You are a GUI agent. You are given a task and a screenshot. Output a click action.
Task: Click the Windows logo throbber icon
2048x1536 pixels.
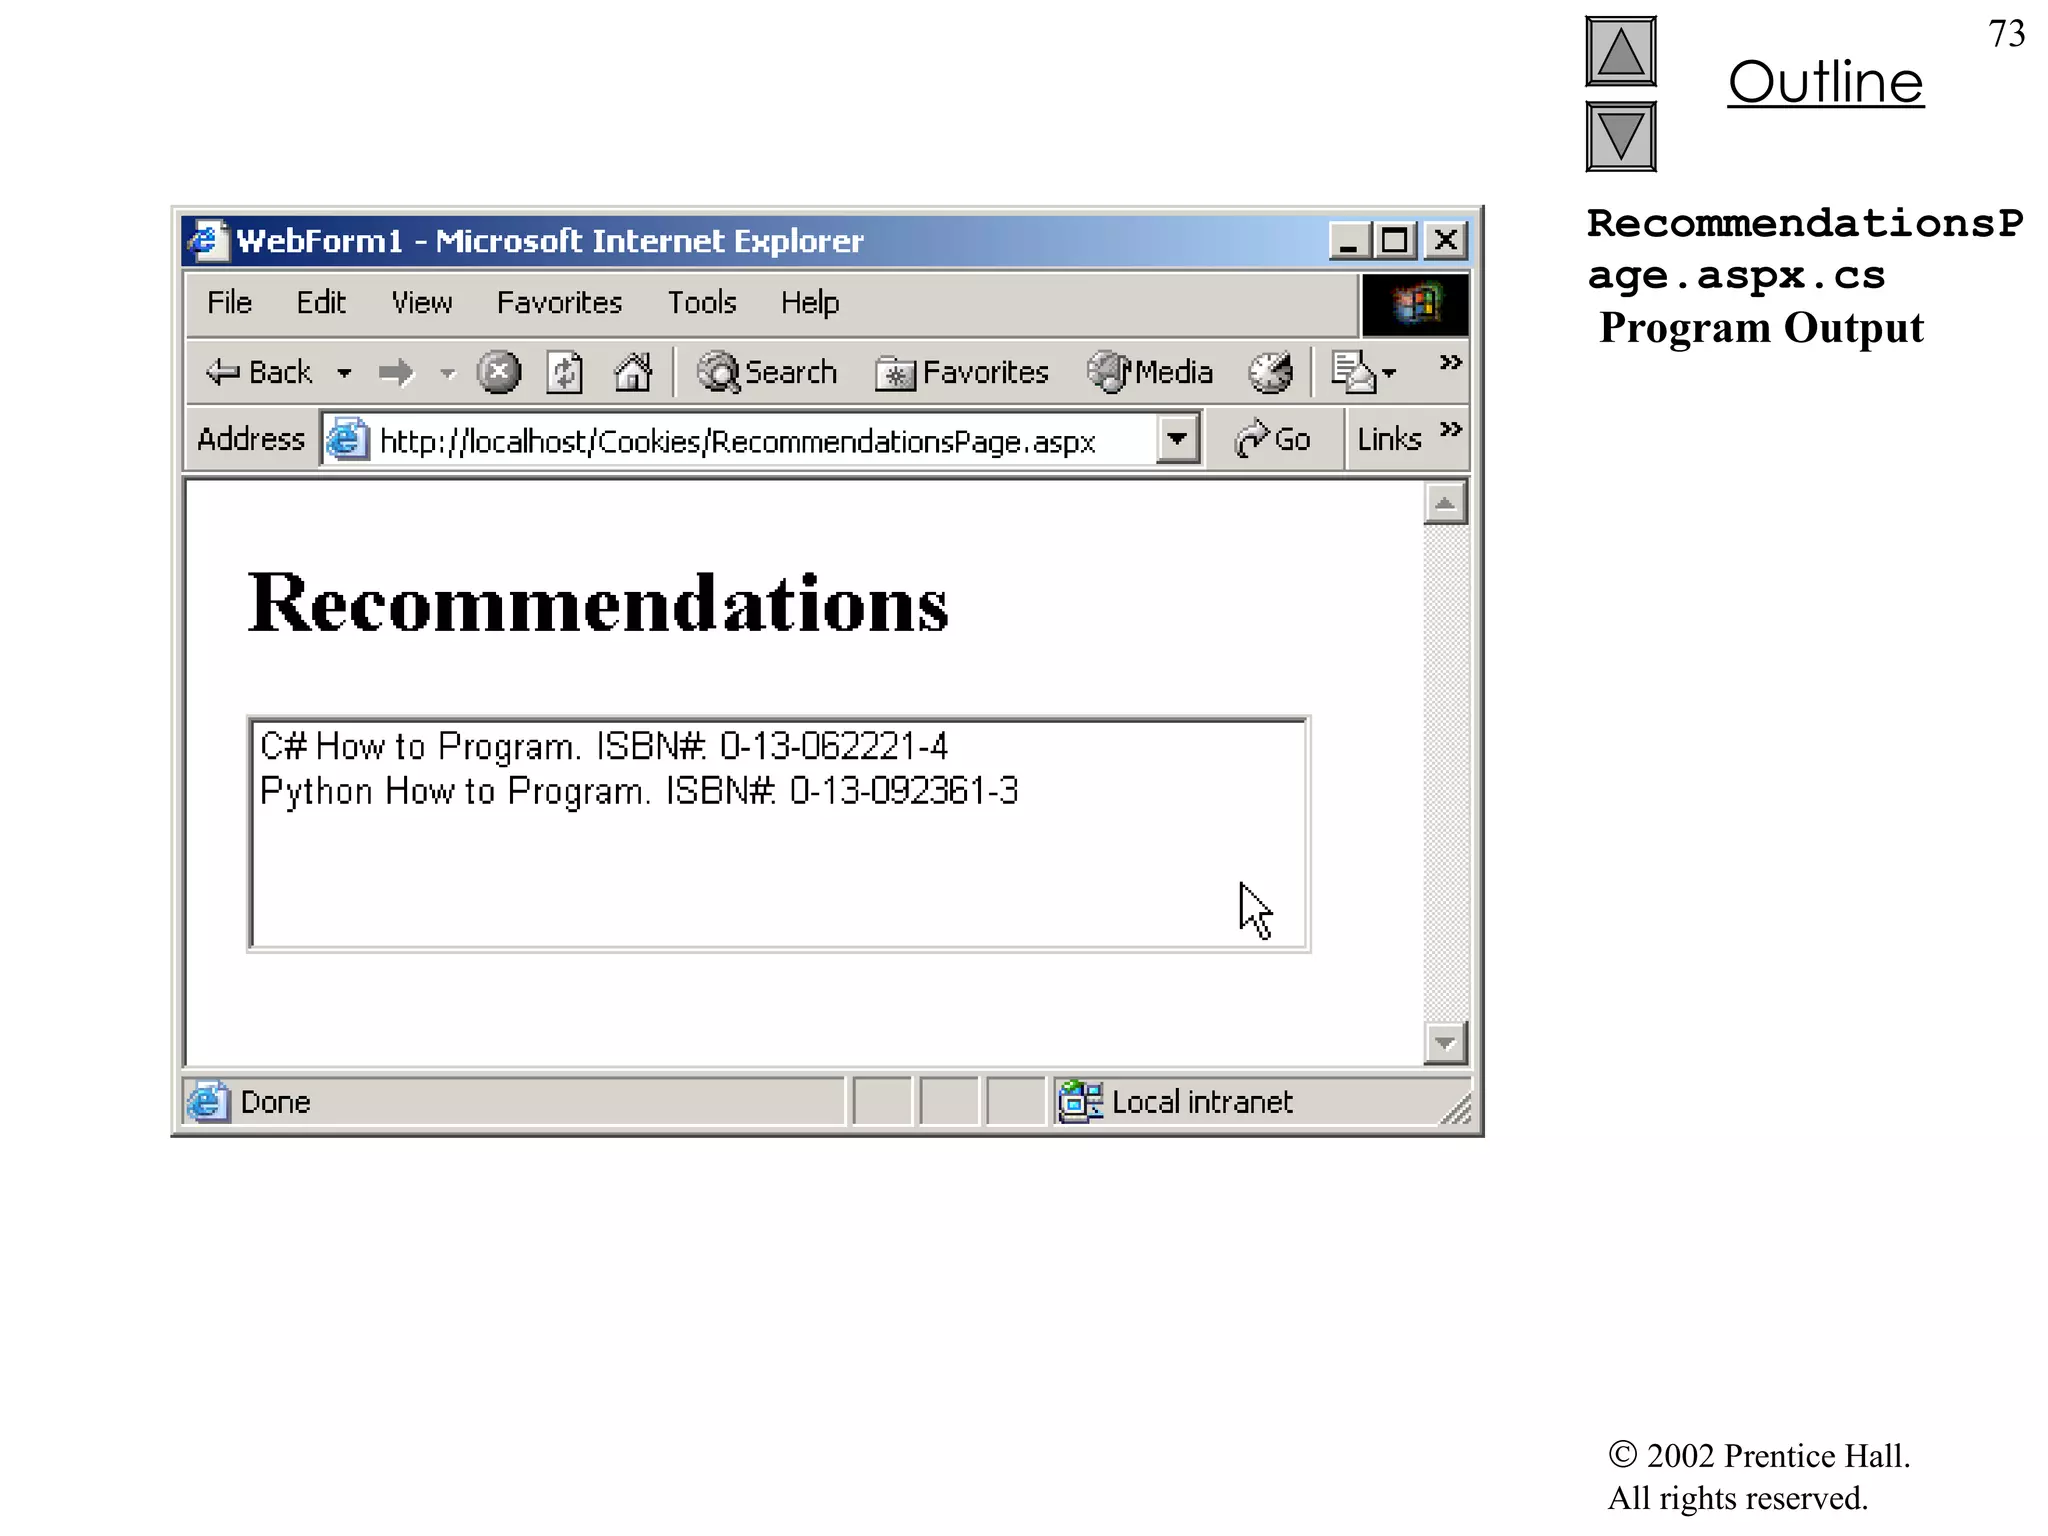click(x=1415, y=304)
